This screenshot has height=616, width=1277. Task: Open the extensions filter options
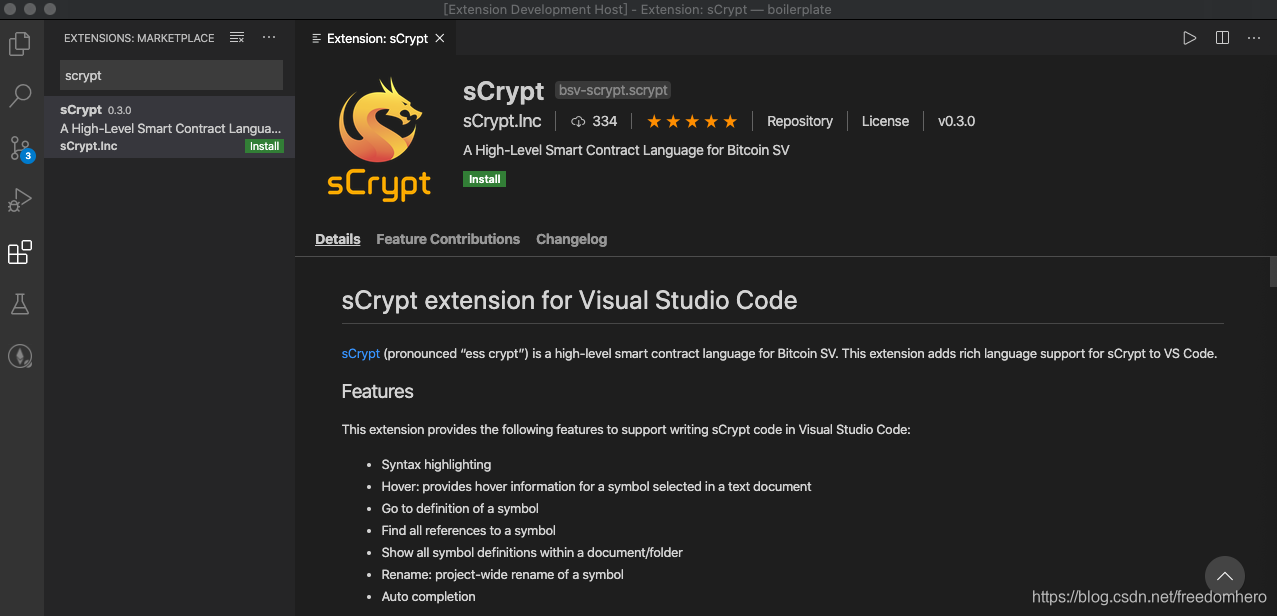237,37
